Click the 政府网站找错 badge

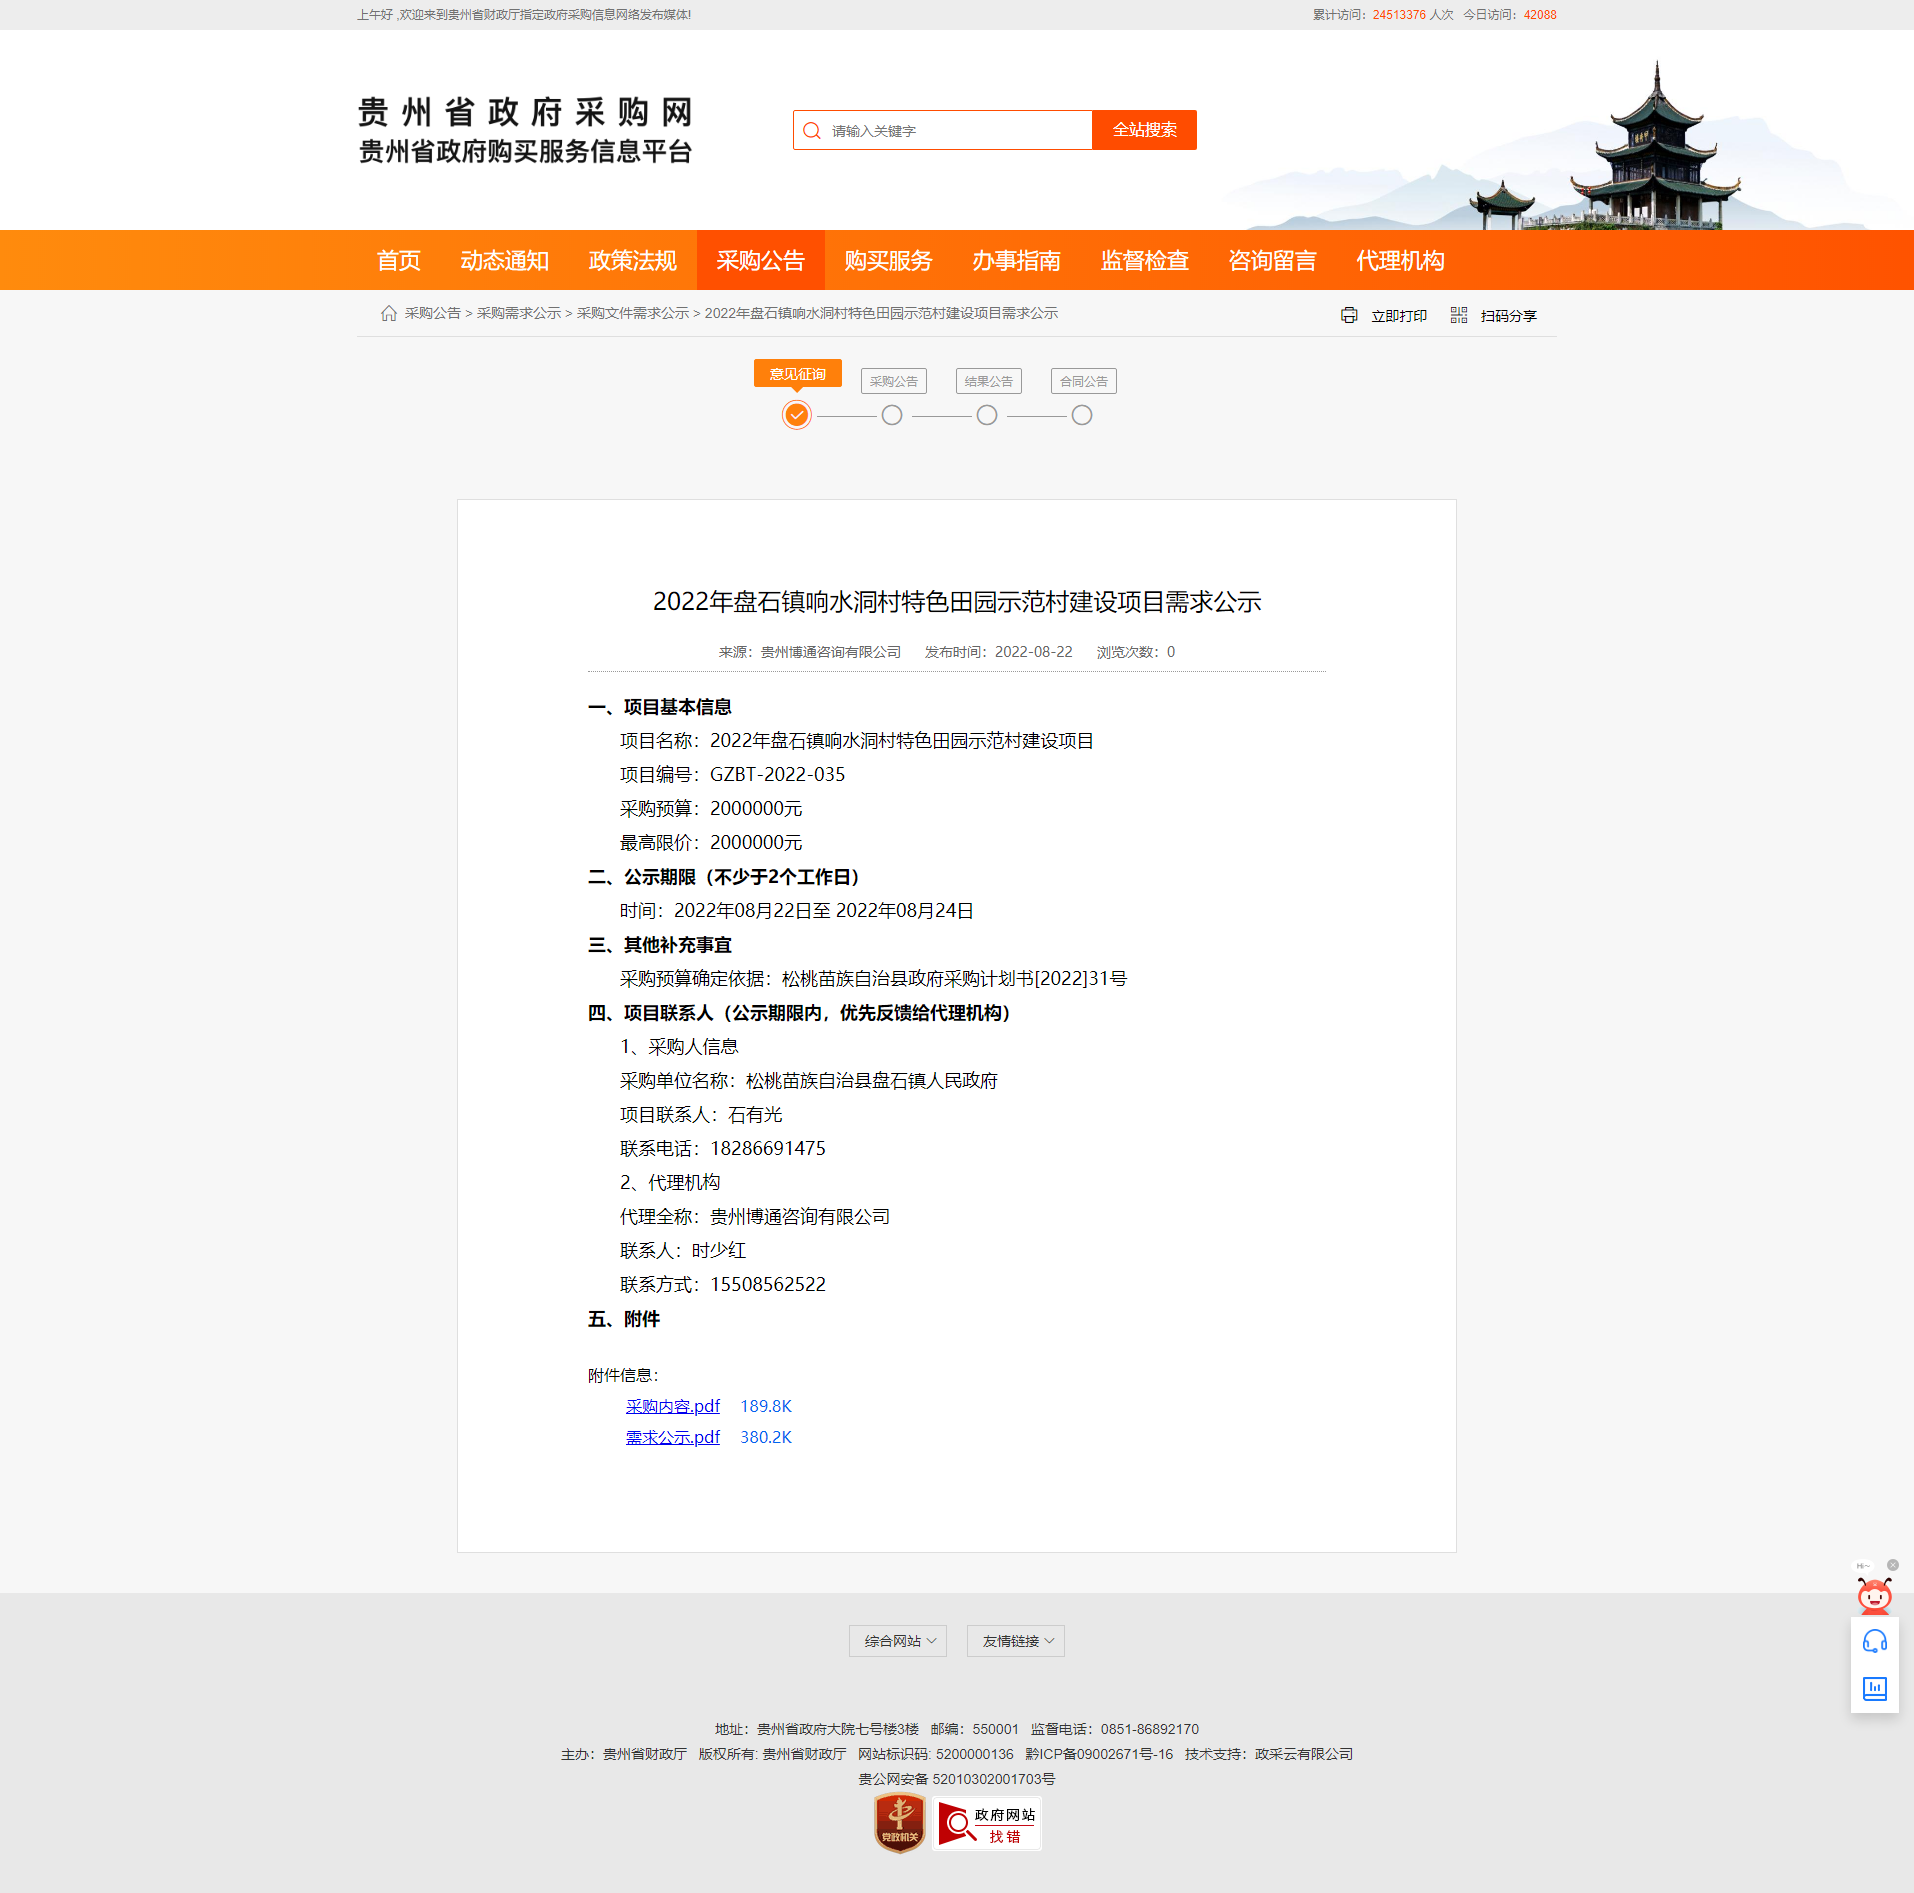[x=987, y=1824]
